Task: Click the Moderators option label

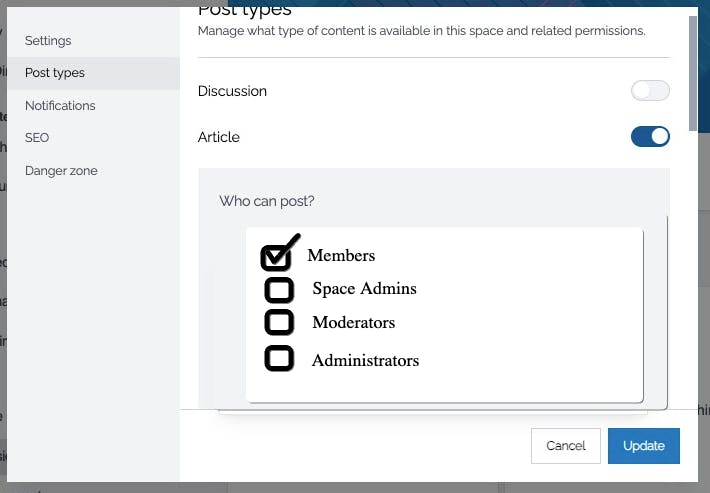Action: [x=353, y=323]
